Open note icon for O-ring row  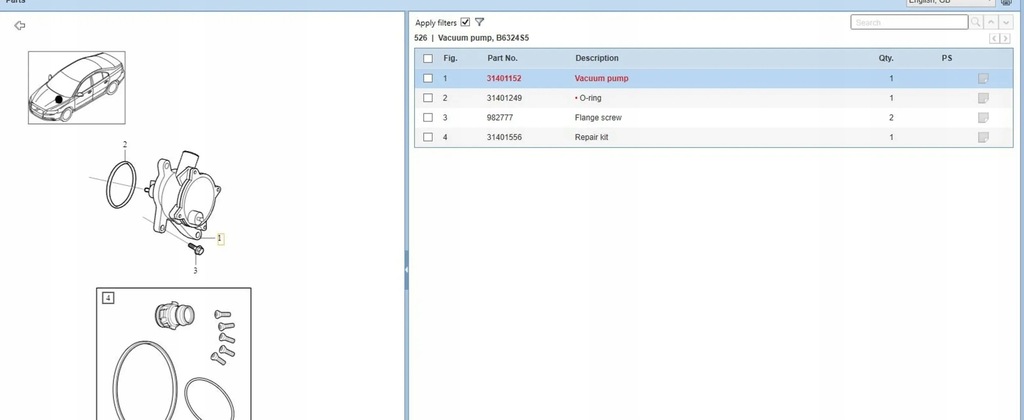[x=983, y=98]
